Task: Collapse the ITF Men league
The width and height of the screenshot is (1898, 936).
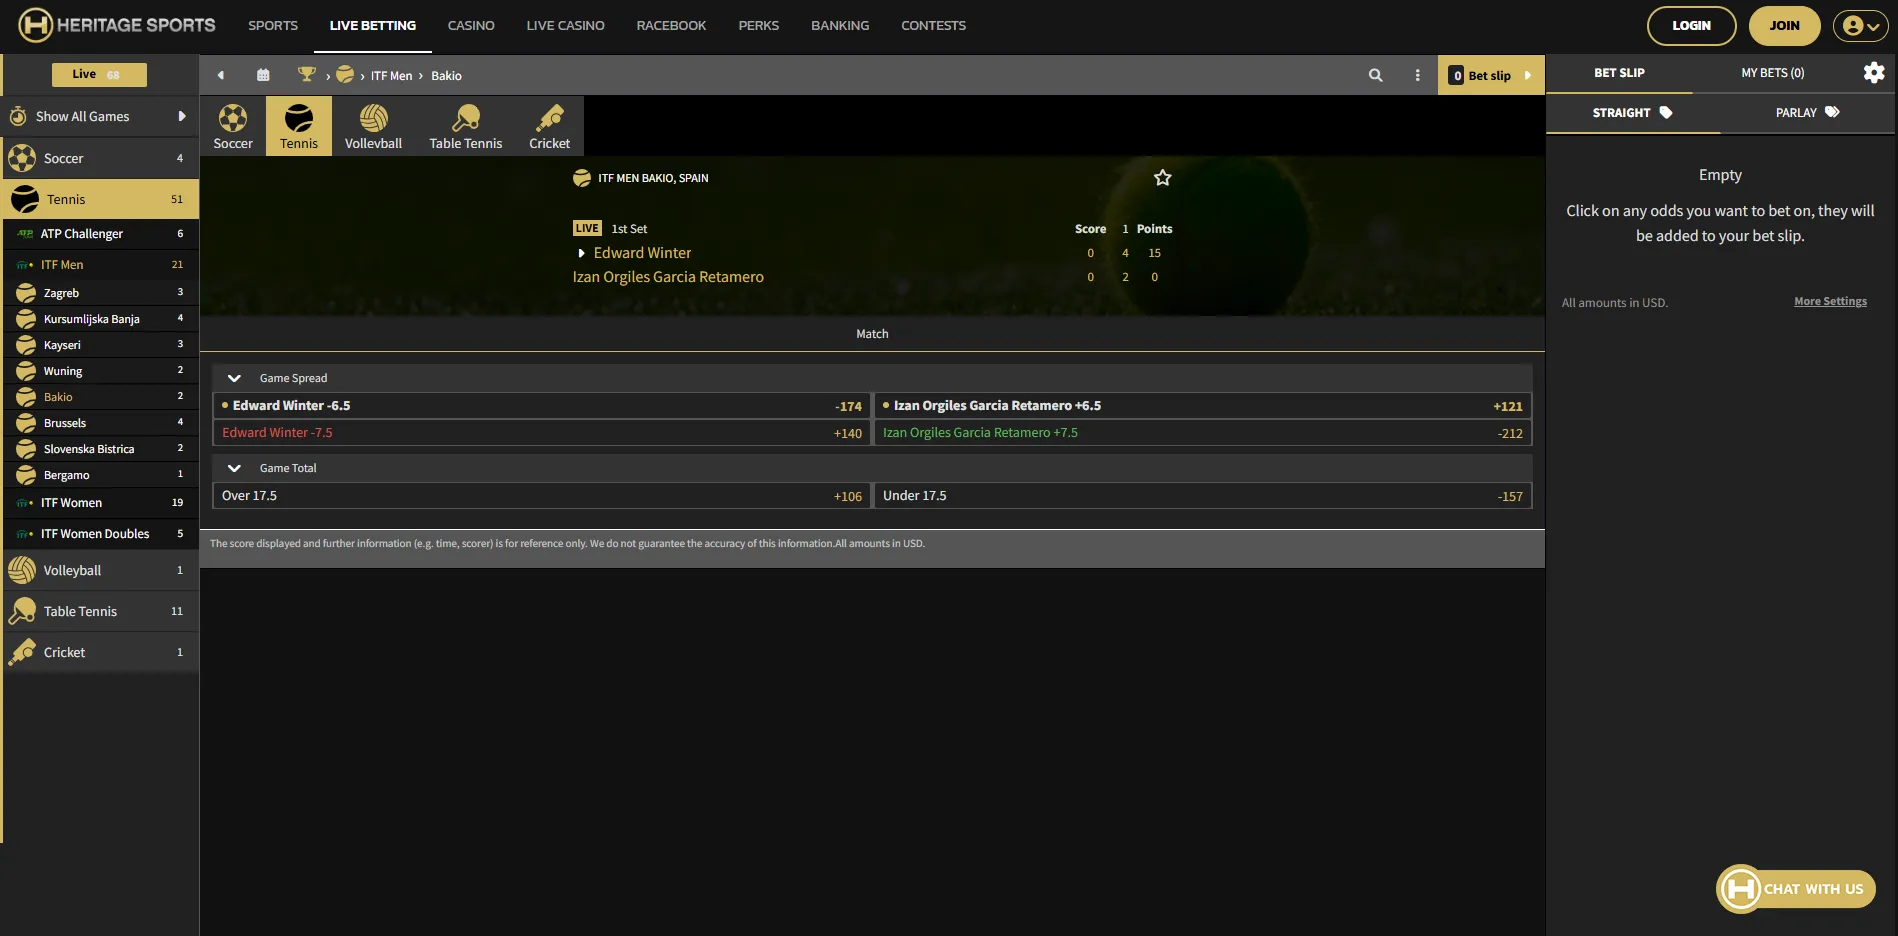Action: 100,265
